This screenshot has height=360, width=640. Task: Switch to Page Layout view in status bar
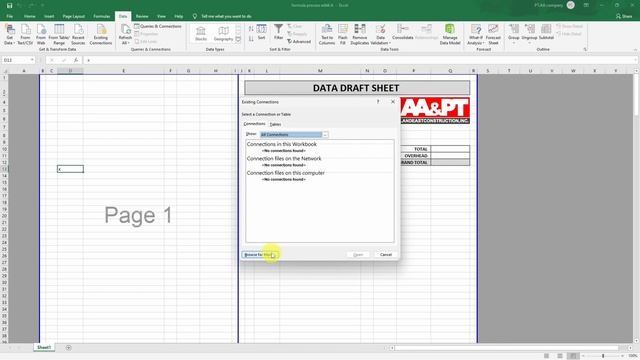click(x=560, y=356)
